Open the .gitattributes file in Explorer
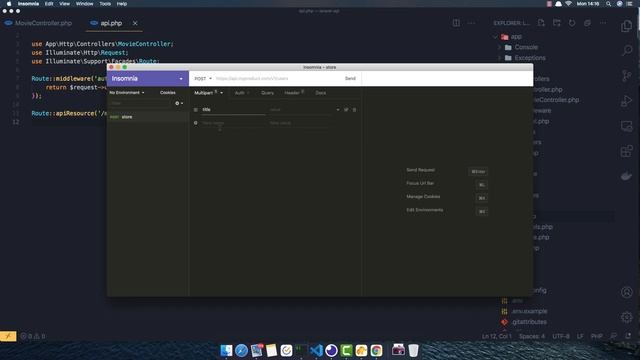Image resolution: width=640 pixels, height=360 pixels. (x=529, y=322)
